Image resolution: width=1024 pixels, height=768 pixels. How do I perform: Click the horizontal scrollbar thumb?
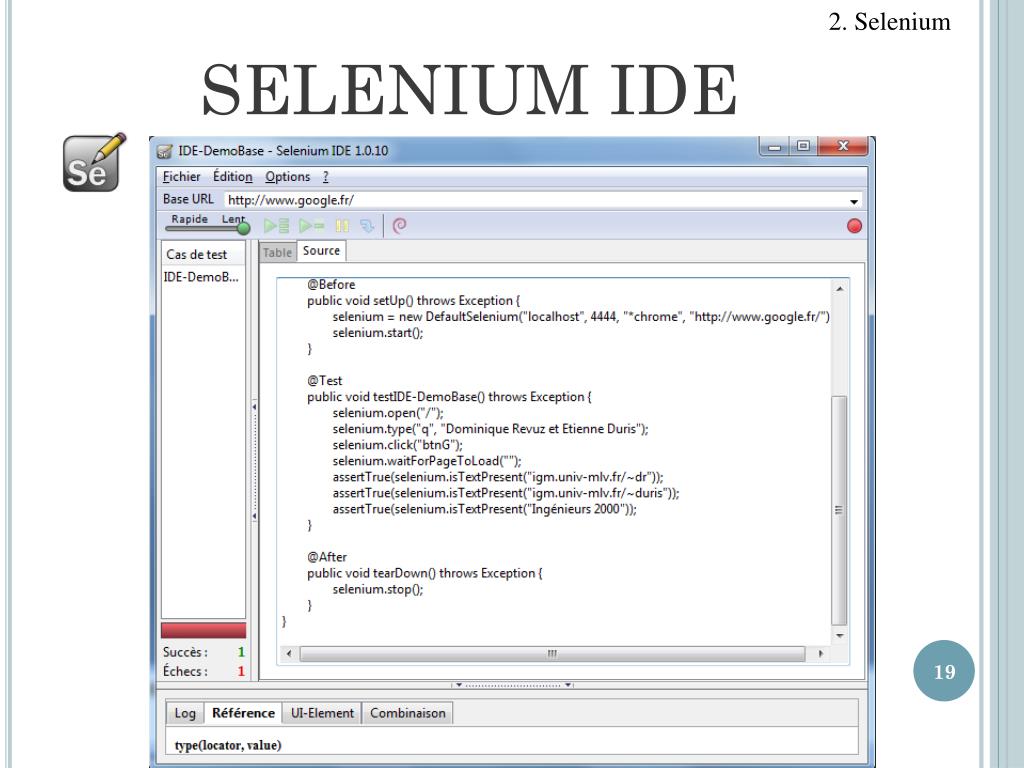click(552, 654)
